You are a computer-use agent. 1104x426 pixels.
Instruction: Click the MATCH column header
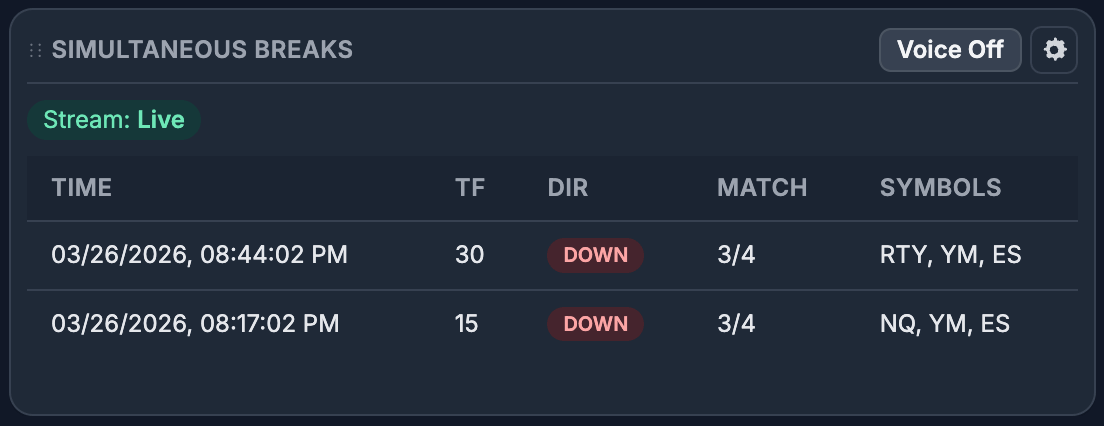[x=761, y=187]
